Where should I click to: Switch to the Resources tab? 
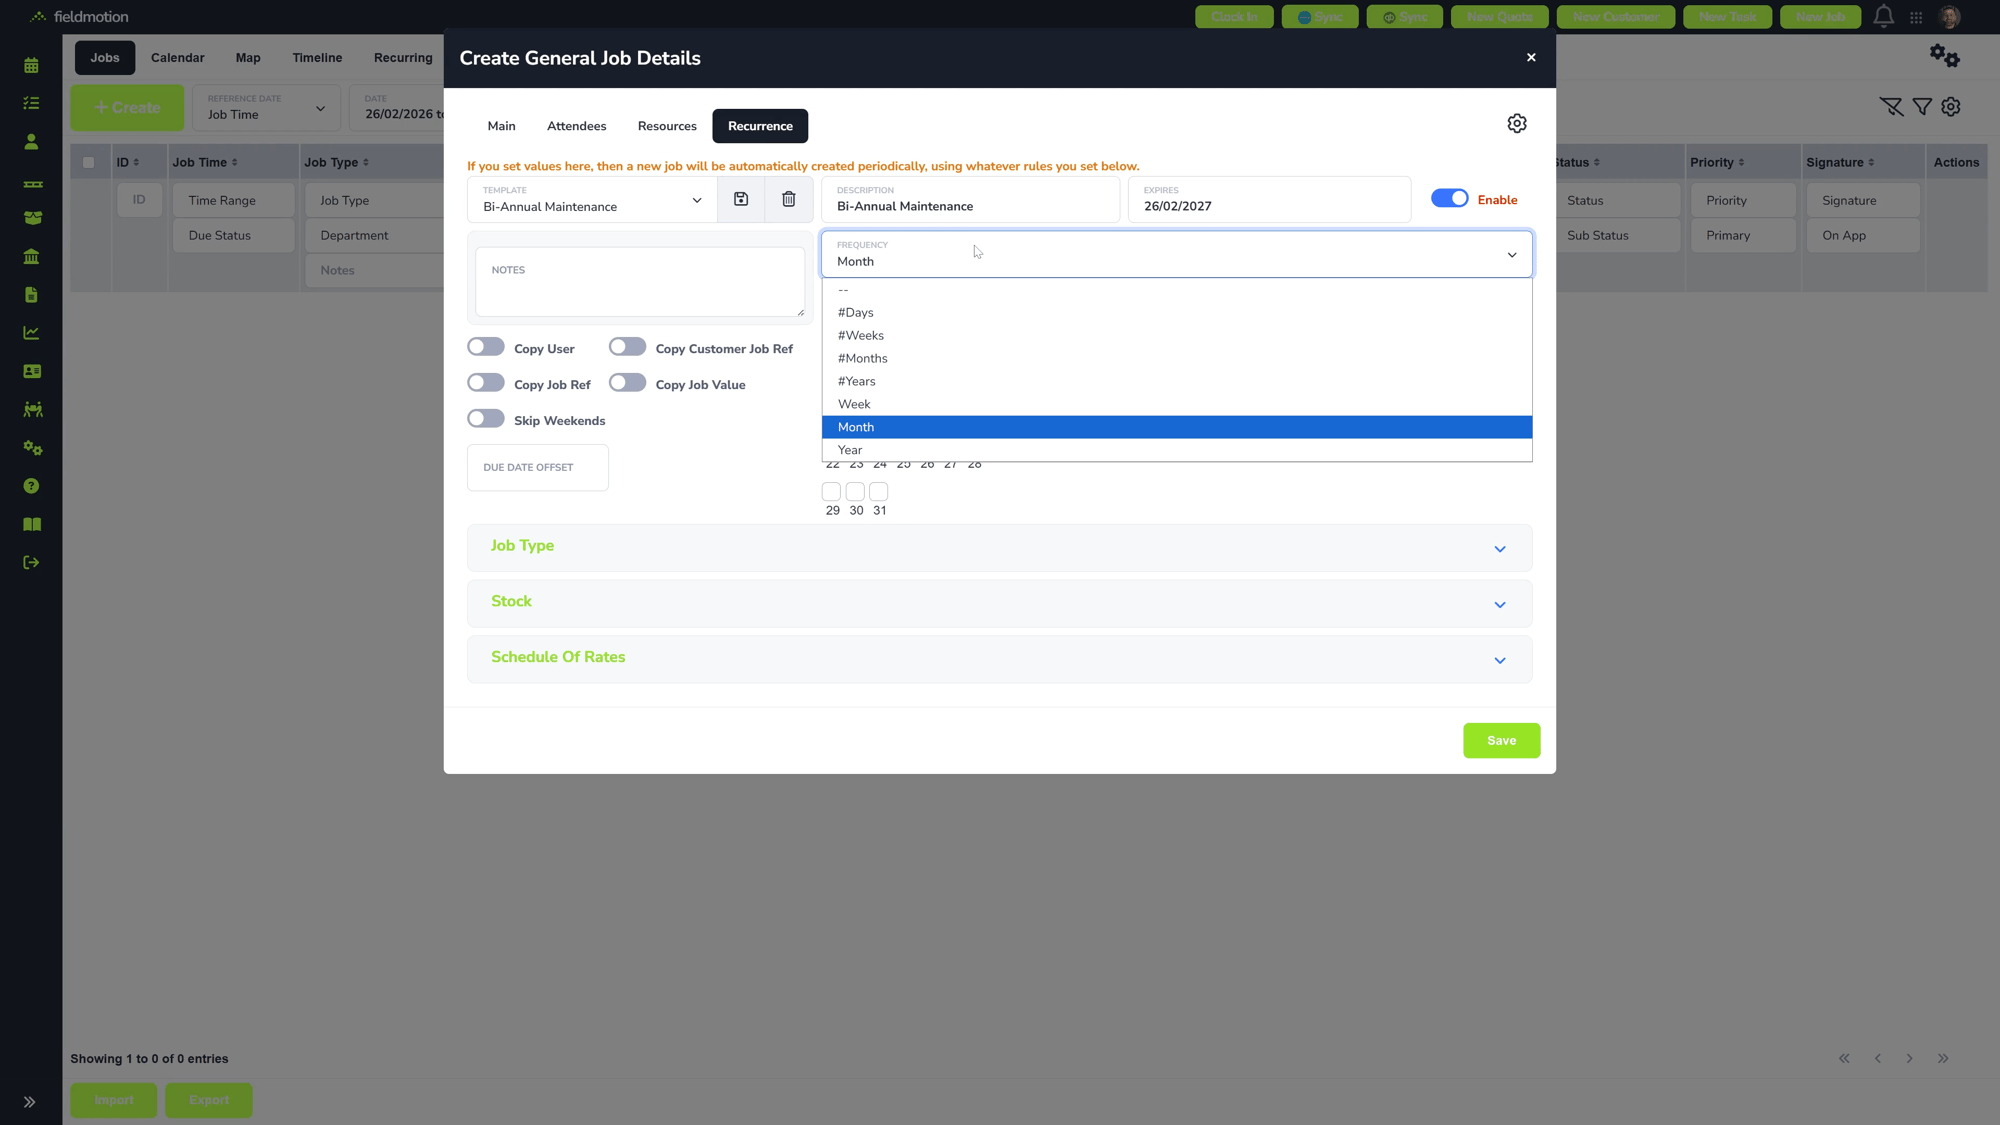tap(667, 126)
